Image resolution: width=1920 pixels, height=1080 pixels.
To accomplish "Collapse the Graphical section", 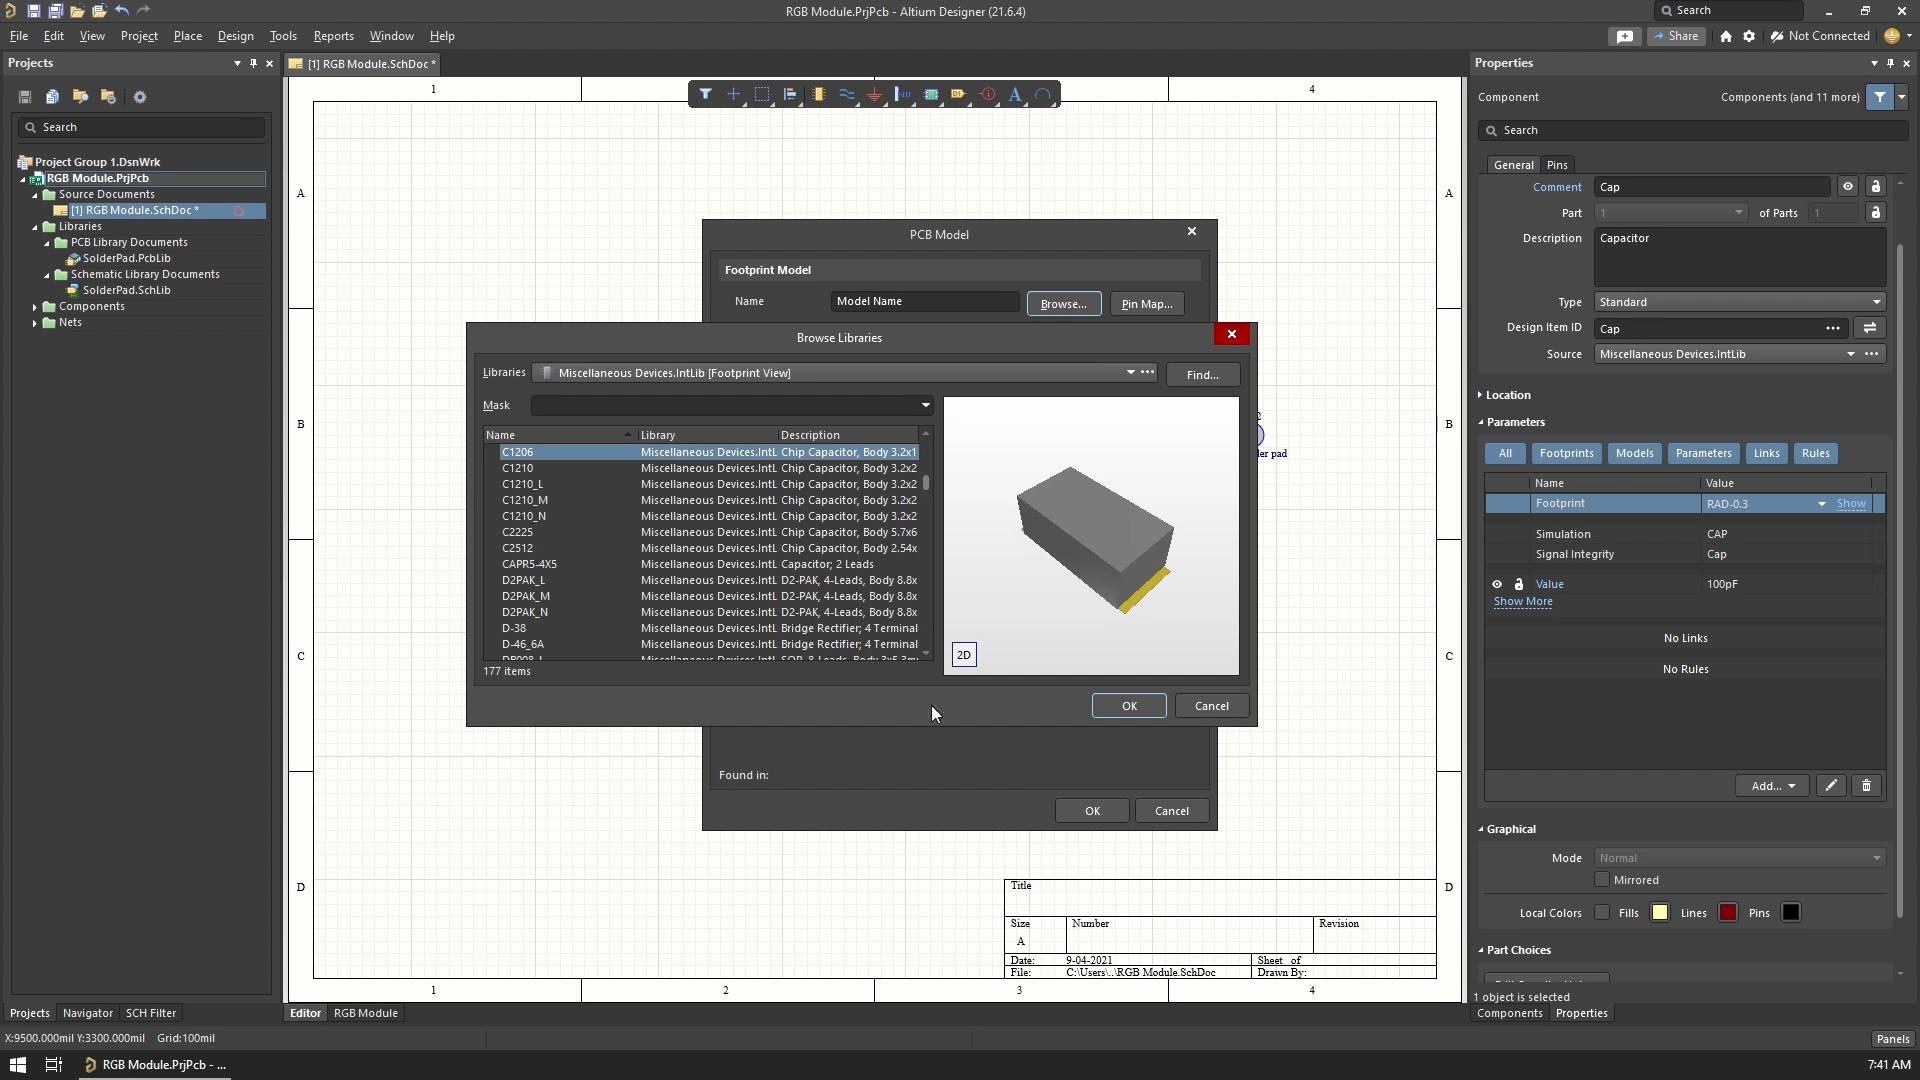I will point(1481,829).
